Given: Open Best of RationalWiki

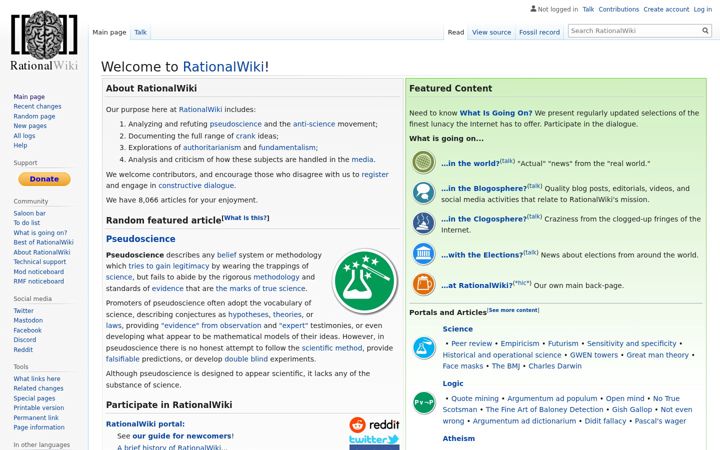Looking at the screenshot, I should click(43, 242).
